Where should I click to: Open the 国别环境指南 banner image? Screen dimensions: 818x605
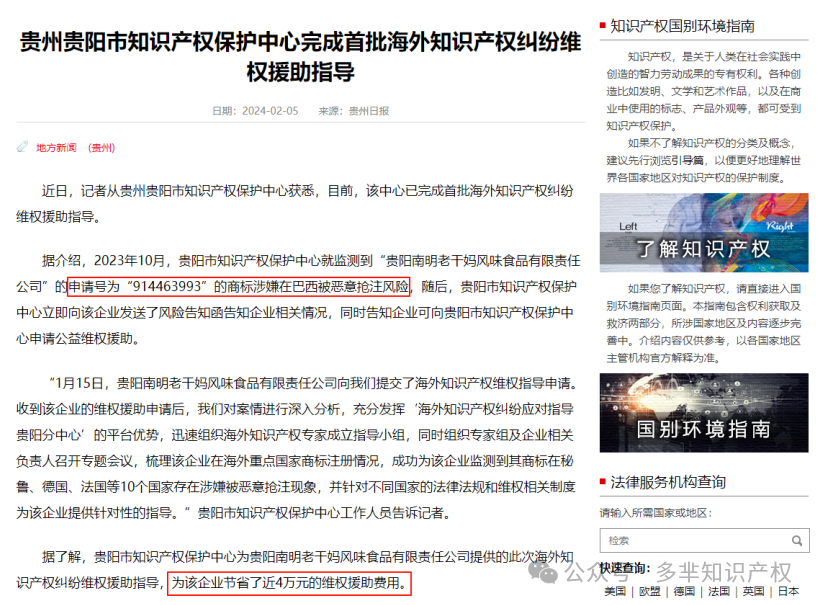(704, 413)
